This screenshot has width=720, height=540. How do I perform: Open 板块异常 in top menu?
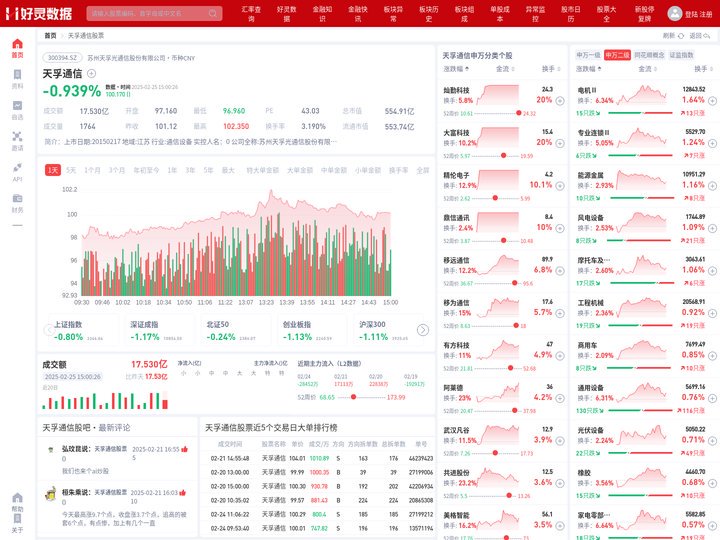pyautogui.click(x=394, y=14)
